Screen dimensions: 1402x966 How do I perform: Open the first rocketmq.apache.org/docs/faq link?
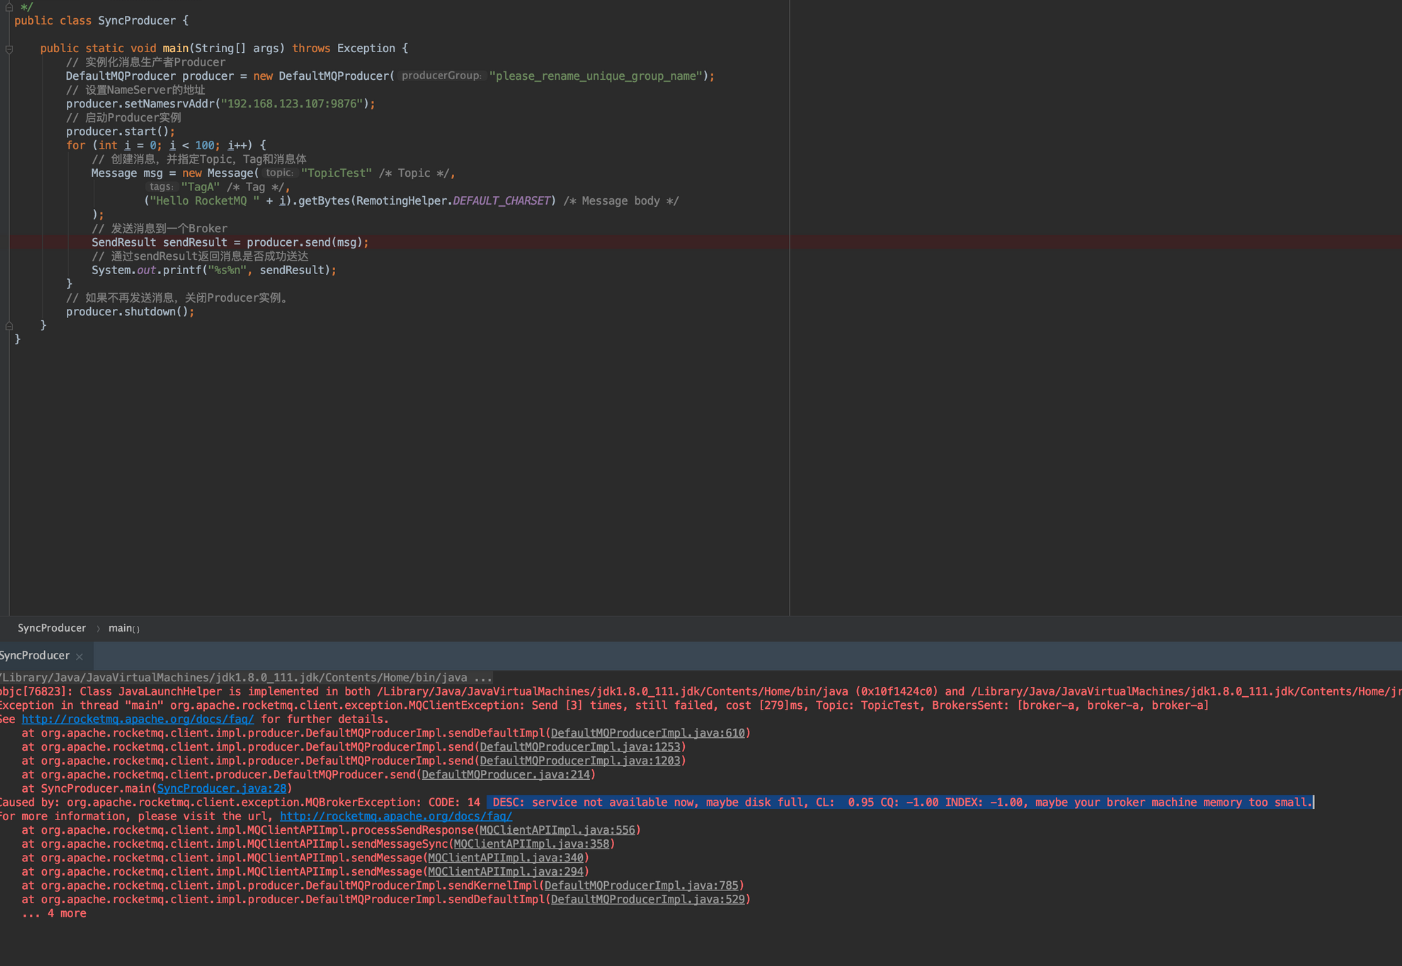137,719
